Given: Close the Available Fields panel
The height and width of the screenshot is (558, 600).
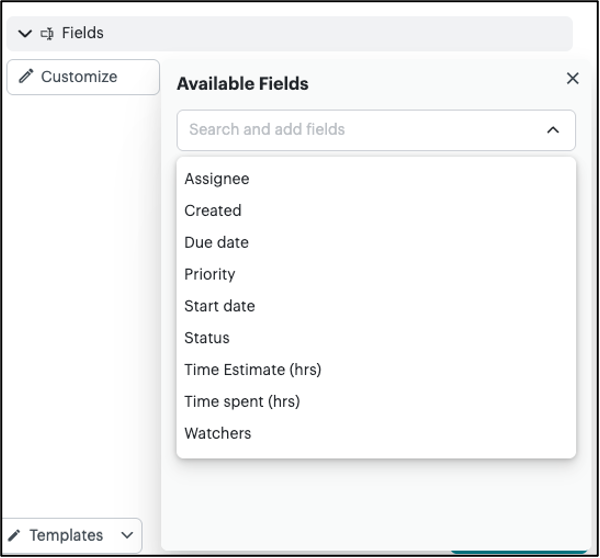Looking at the screenshot, I should [572, 78].
